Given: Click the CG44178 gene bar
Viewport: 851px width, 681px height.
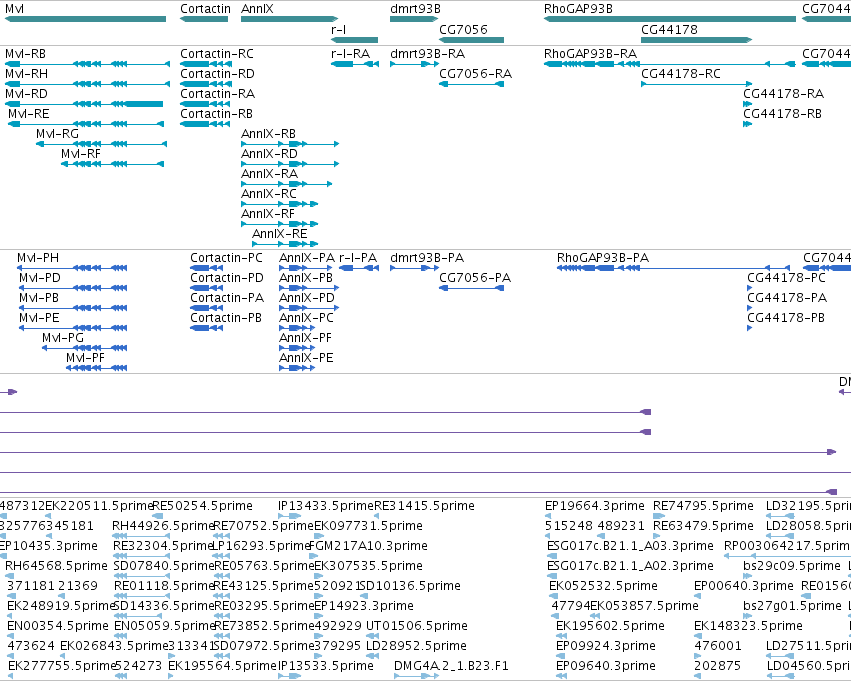Looking at the screenshot, I should tap(696, 40).
